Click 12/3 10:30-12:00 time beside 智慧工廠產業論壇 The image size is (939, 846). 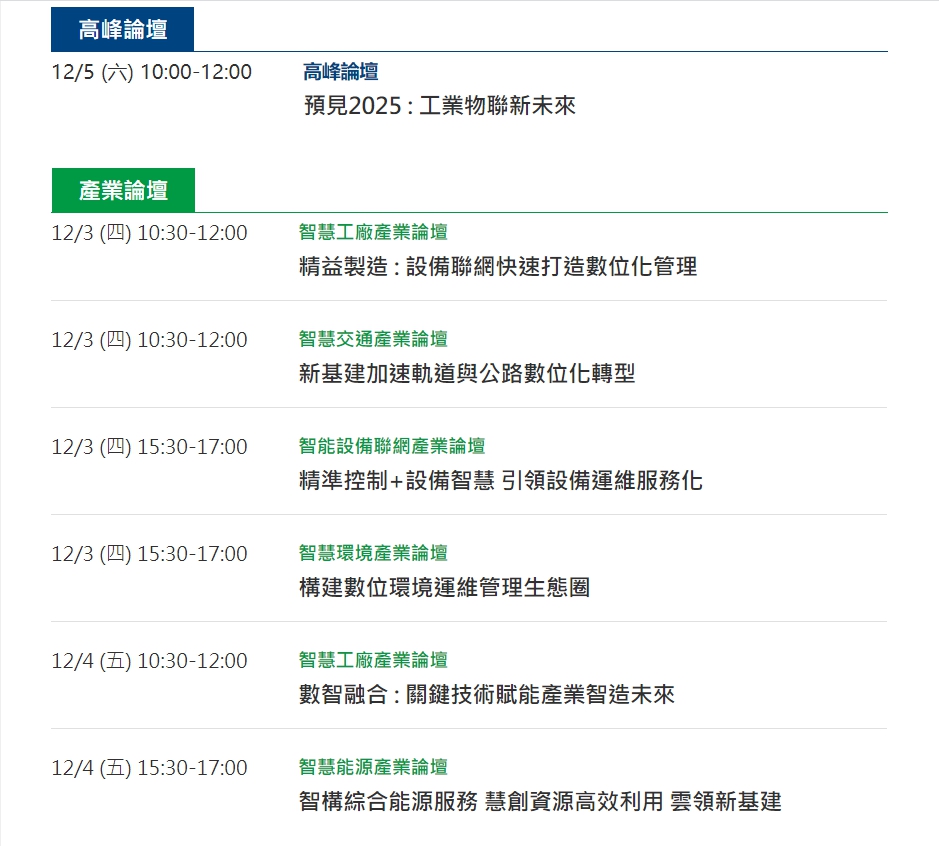[x=149, y=233]
